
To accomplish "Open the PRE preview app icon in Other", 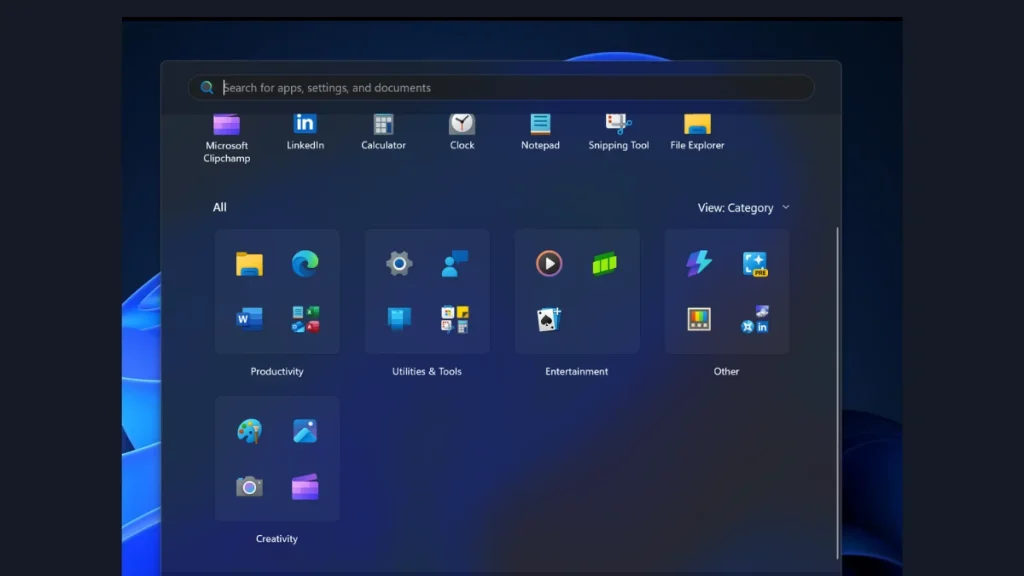I will pos(755,264).
